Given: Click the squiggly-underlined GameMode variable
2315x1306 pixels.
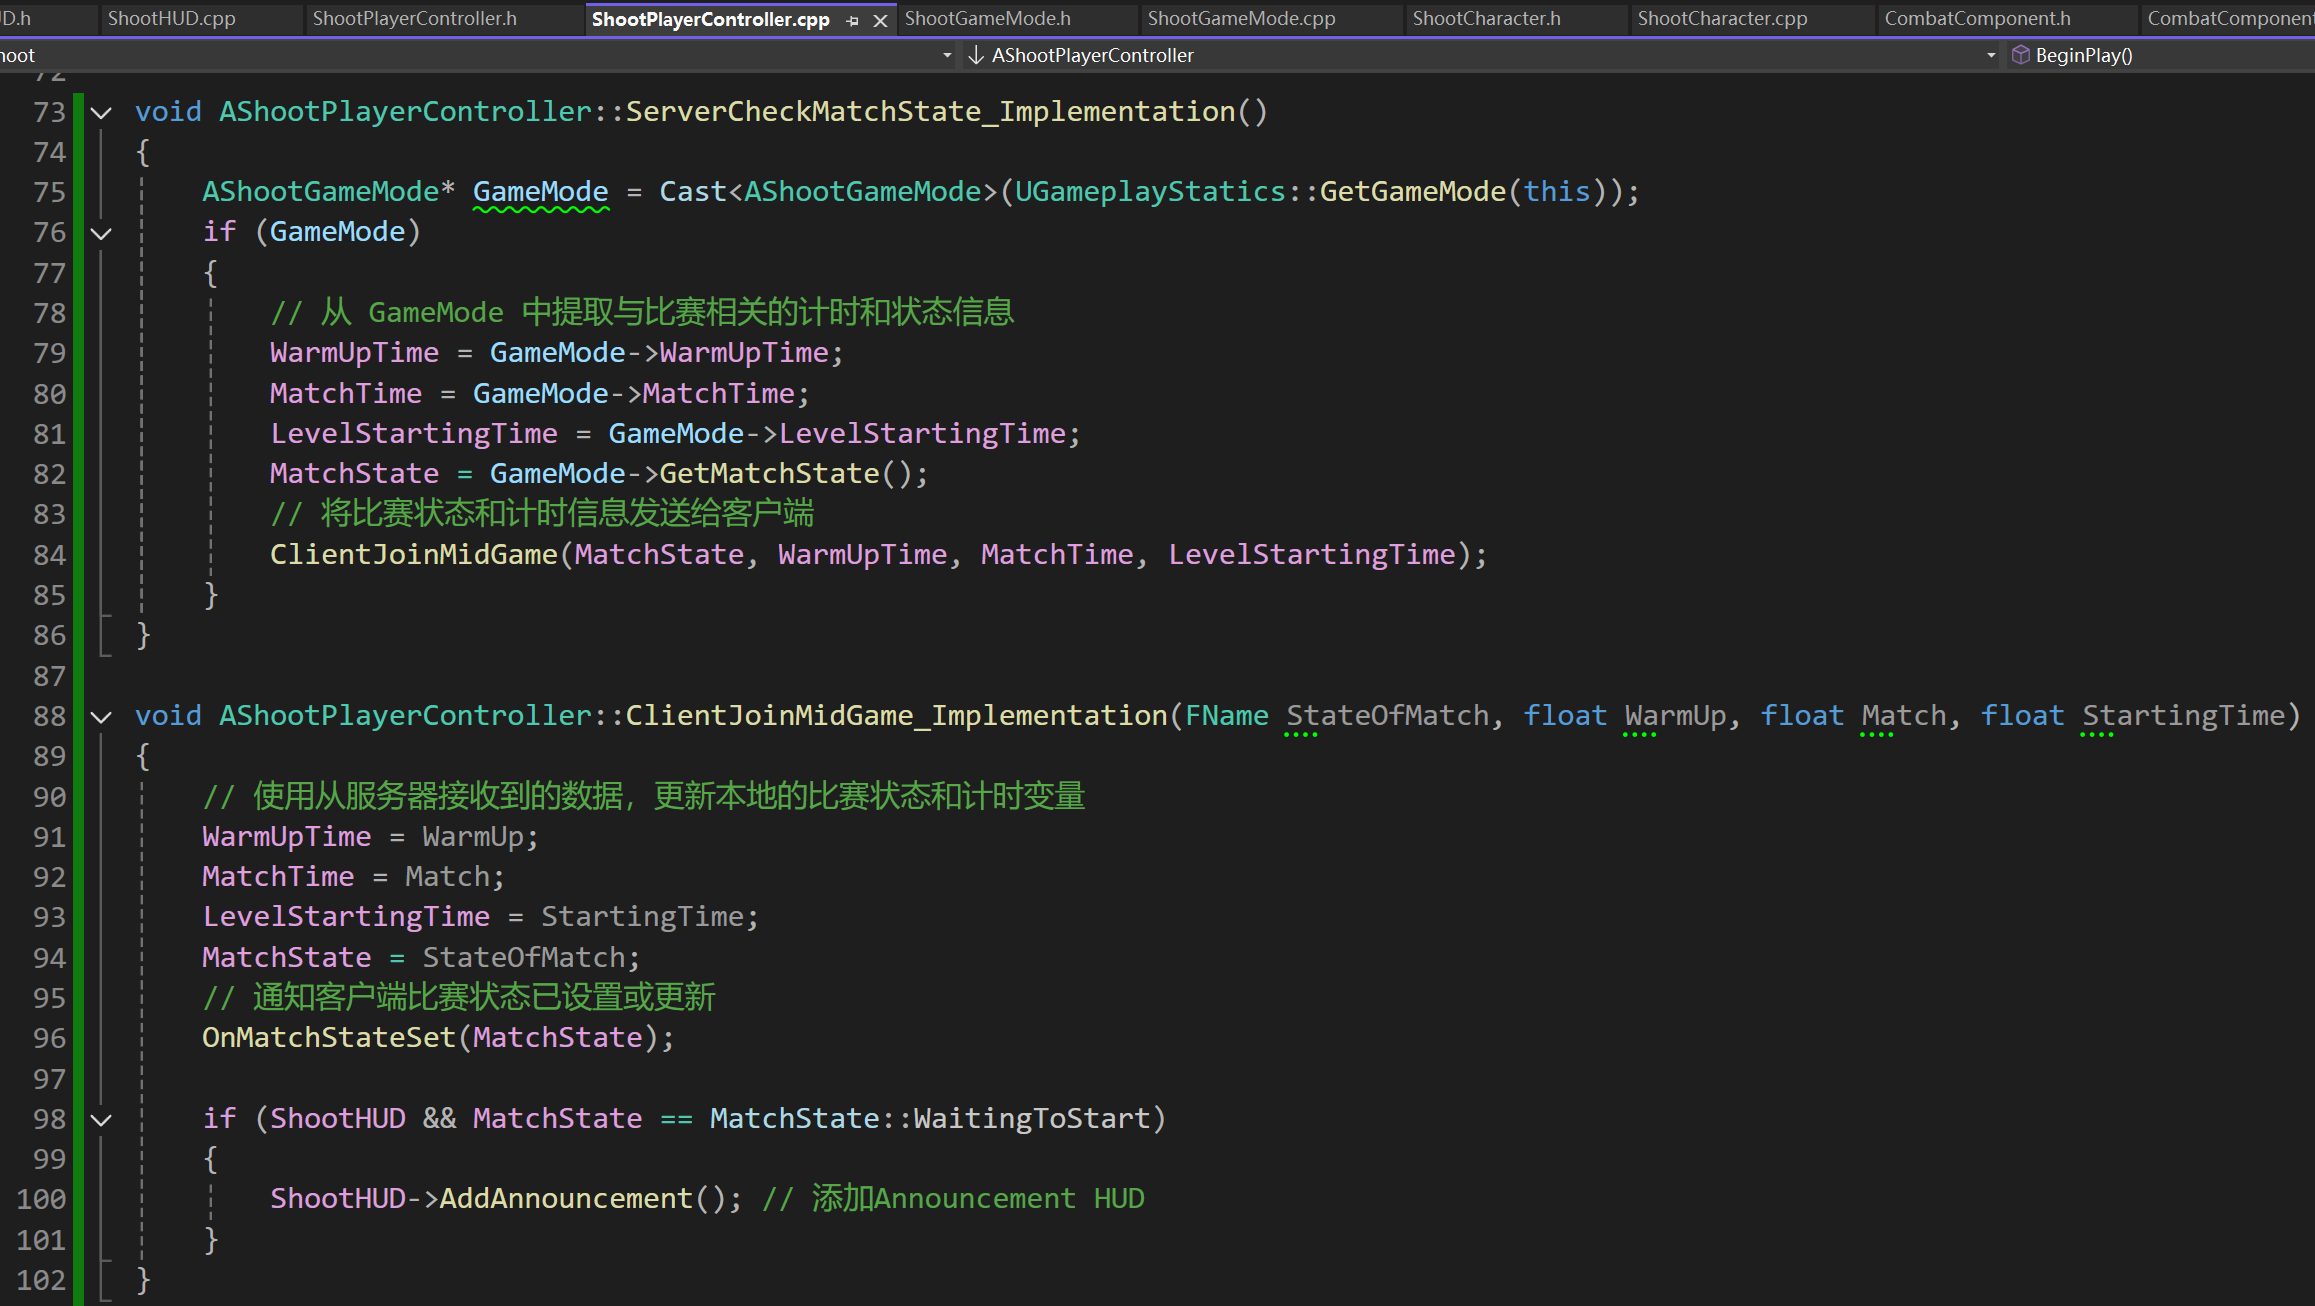Looking at the screenshot, I should 540,191.
